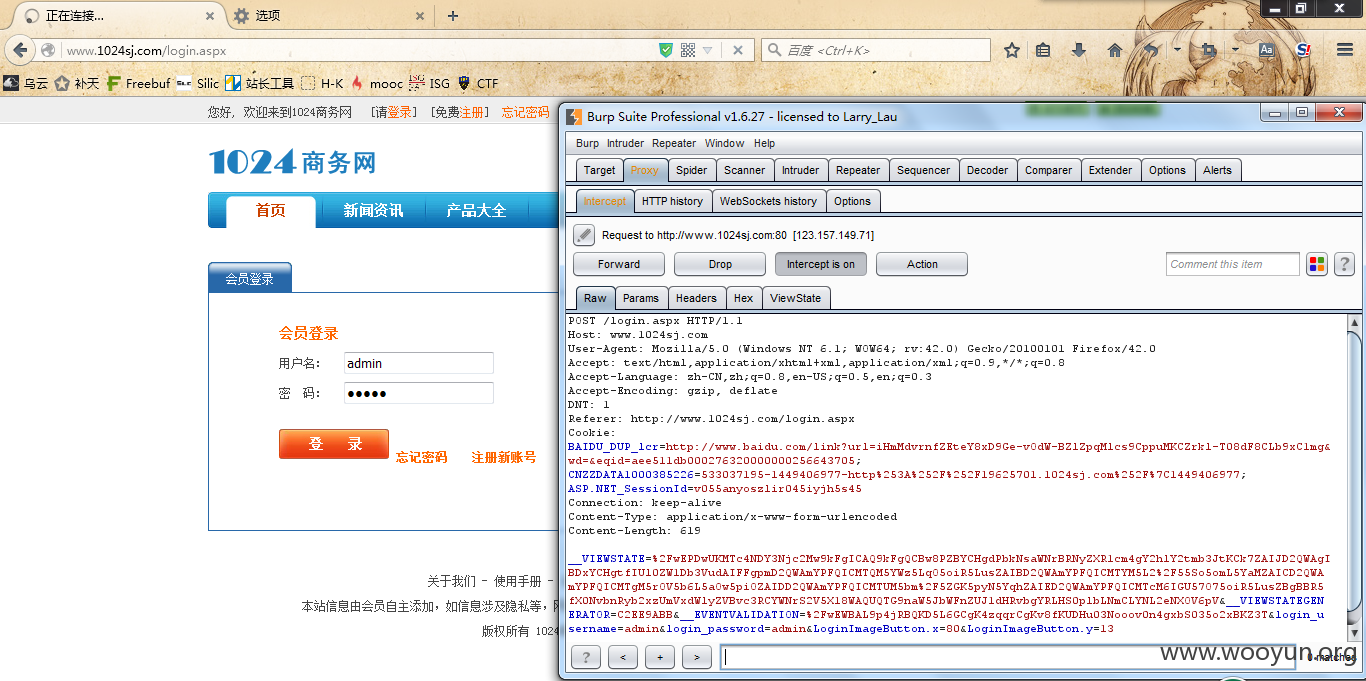Open the highlight color picker in Burp
Viewport: 1366px width, 681px height.
coord(1317,264)
